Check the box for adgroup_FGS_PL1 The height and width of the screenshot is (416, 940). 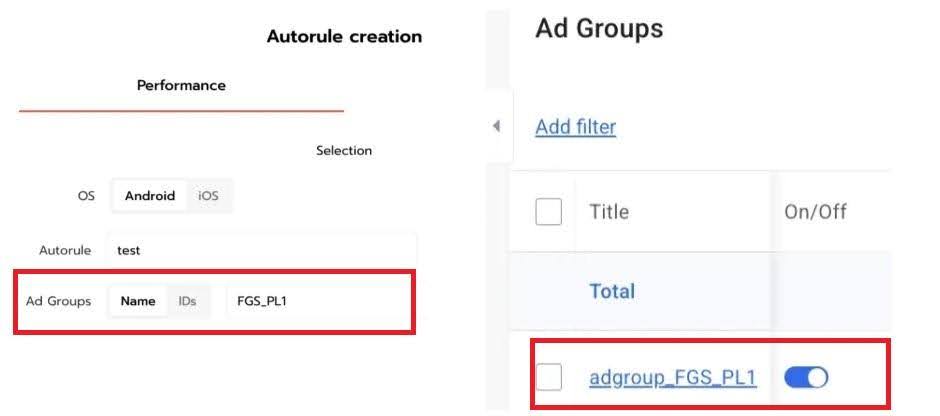coord(548,377)
